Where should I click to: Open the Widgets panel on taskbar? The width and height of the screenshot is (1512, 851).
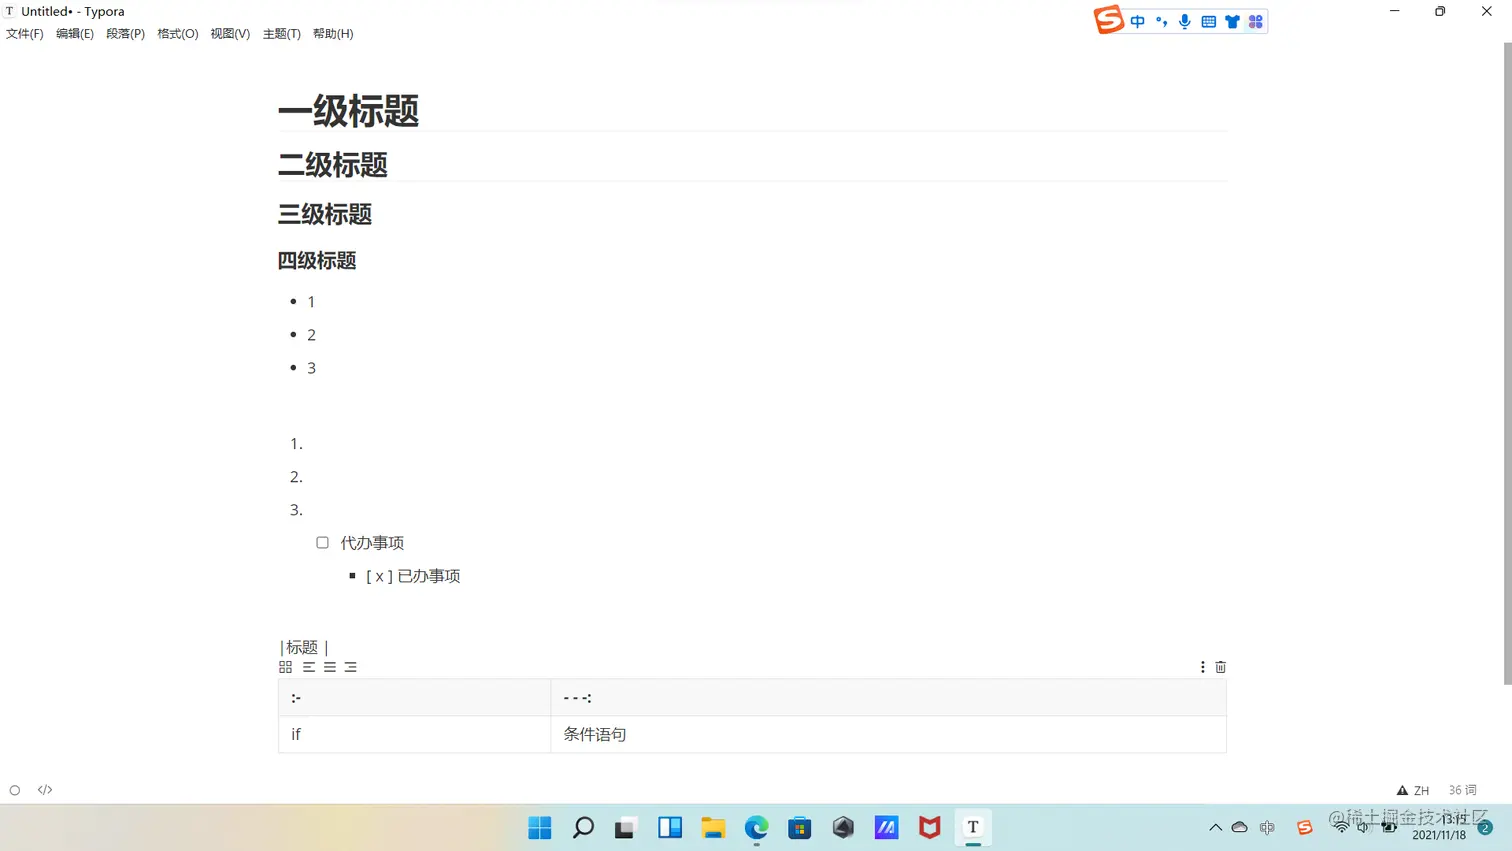coord(670,827)
